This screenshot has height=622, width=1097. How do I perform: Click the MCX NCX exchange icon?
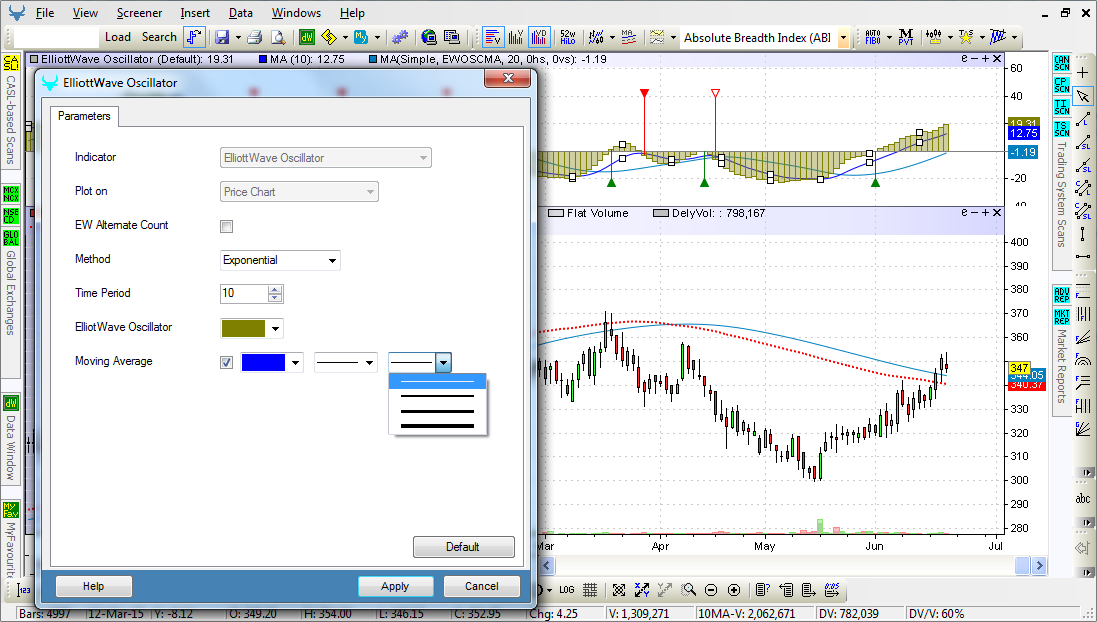tap(10, 193)
